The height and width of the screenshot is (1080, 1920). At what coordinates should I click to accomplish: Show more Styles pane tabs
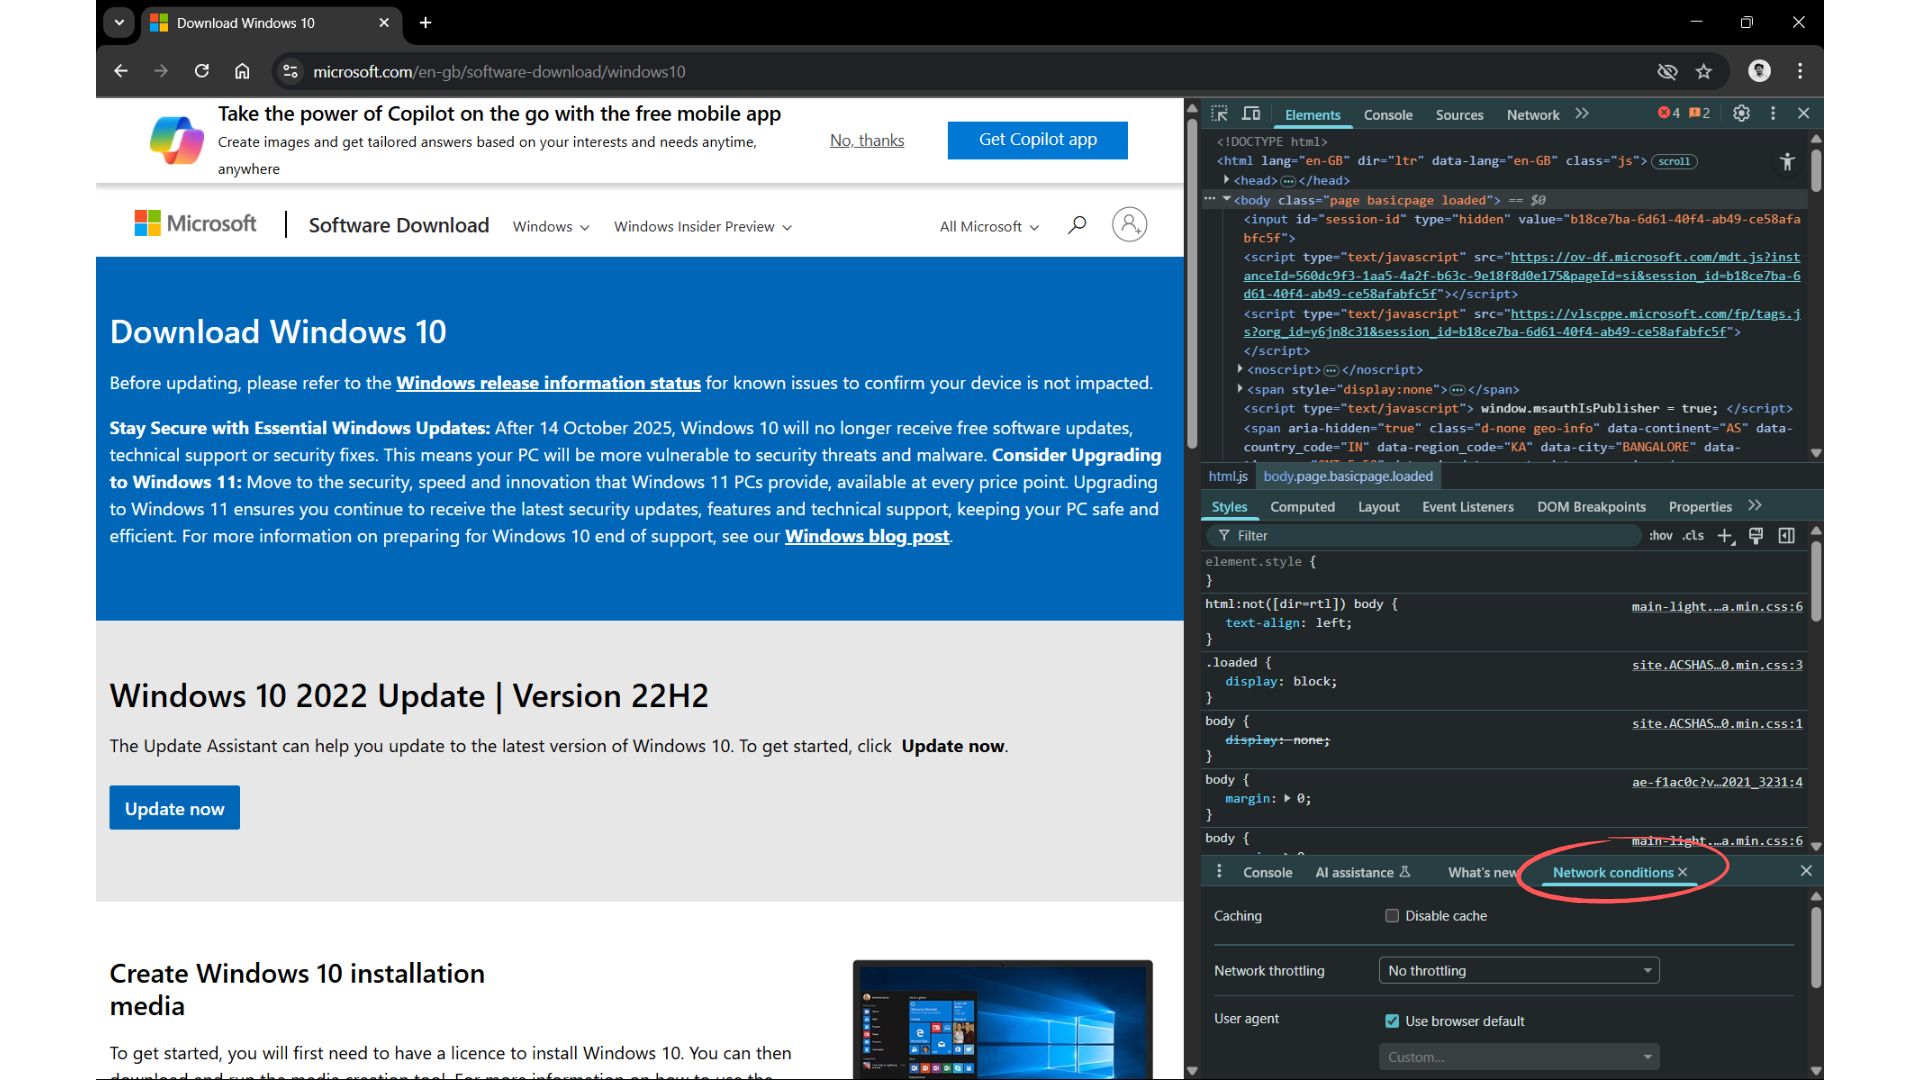click(x=1755, y=506)
